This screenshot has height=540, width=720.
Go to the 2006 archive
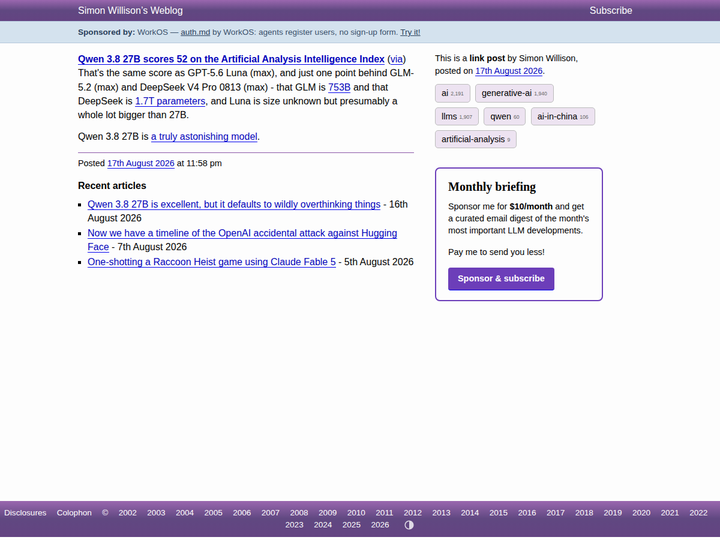pos(242,513)
